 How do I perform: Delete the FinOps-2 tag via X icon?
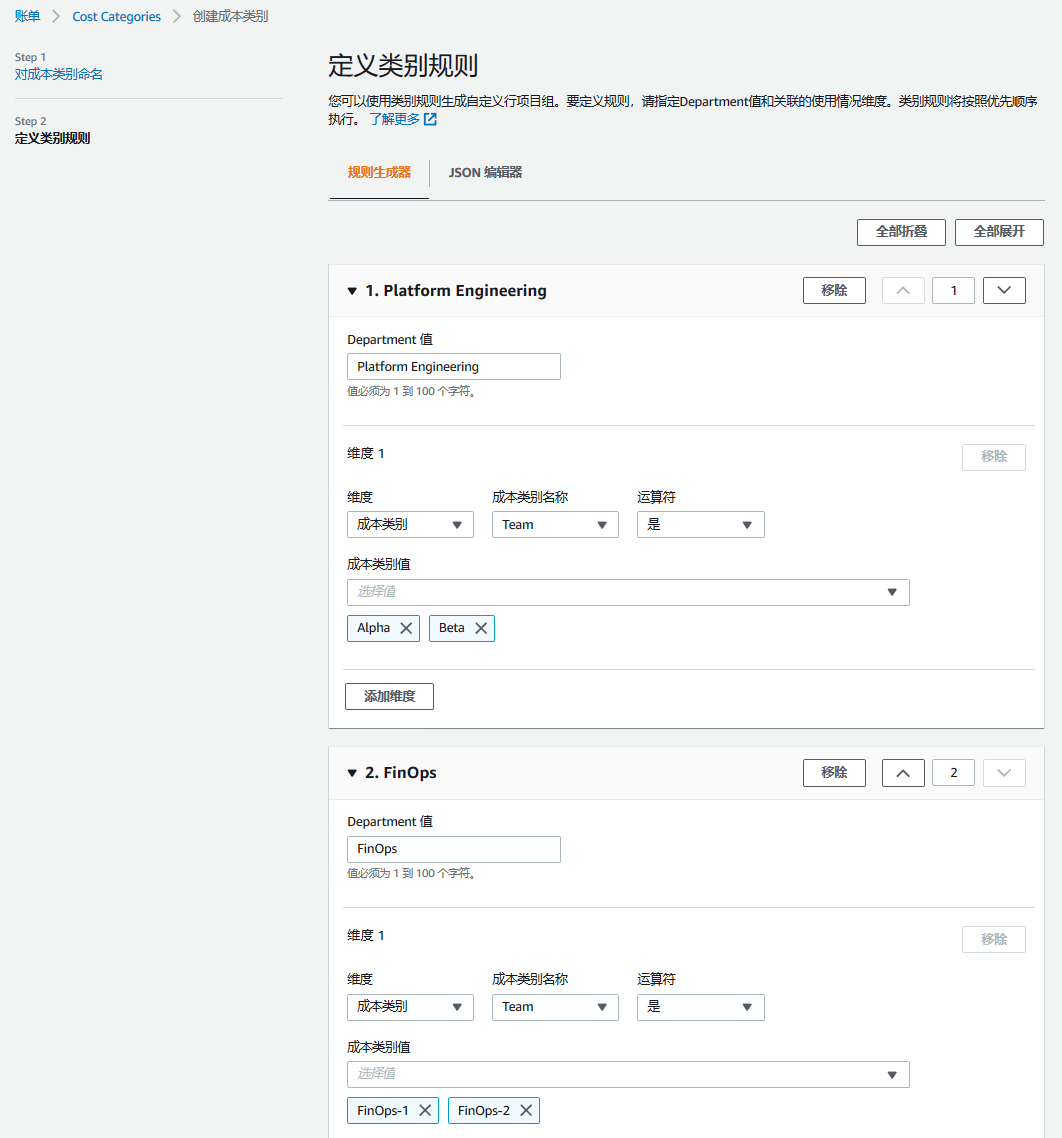pyautogui.click(x=526, y=1110)
